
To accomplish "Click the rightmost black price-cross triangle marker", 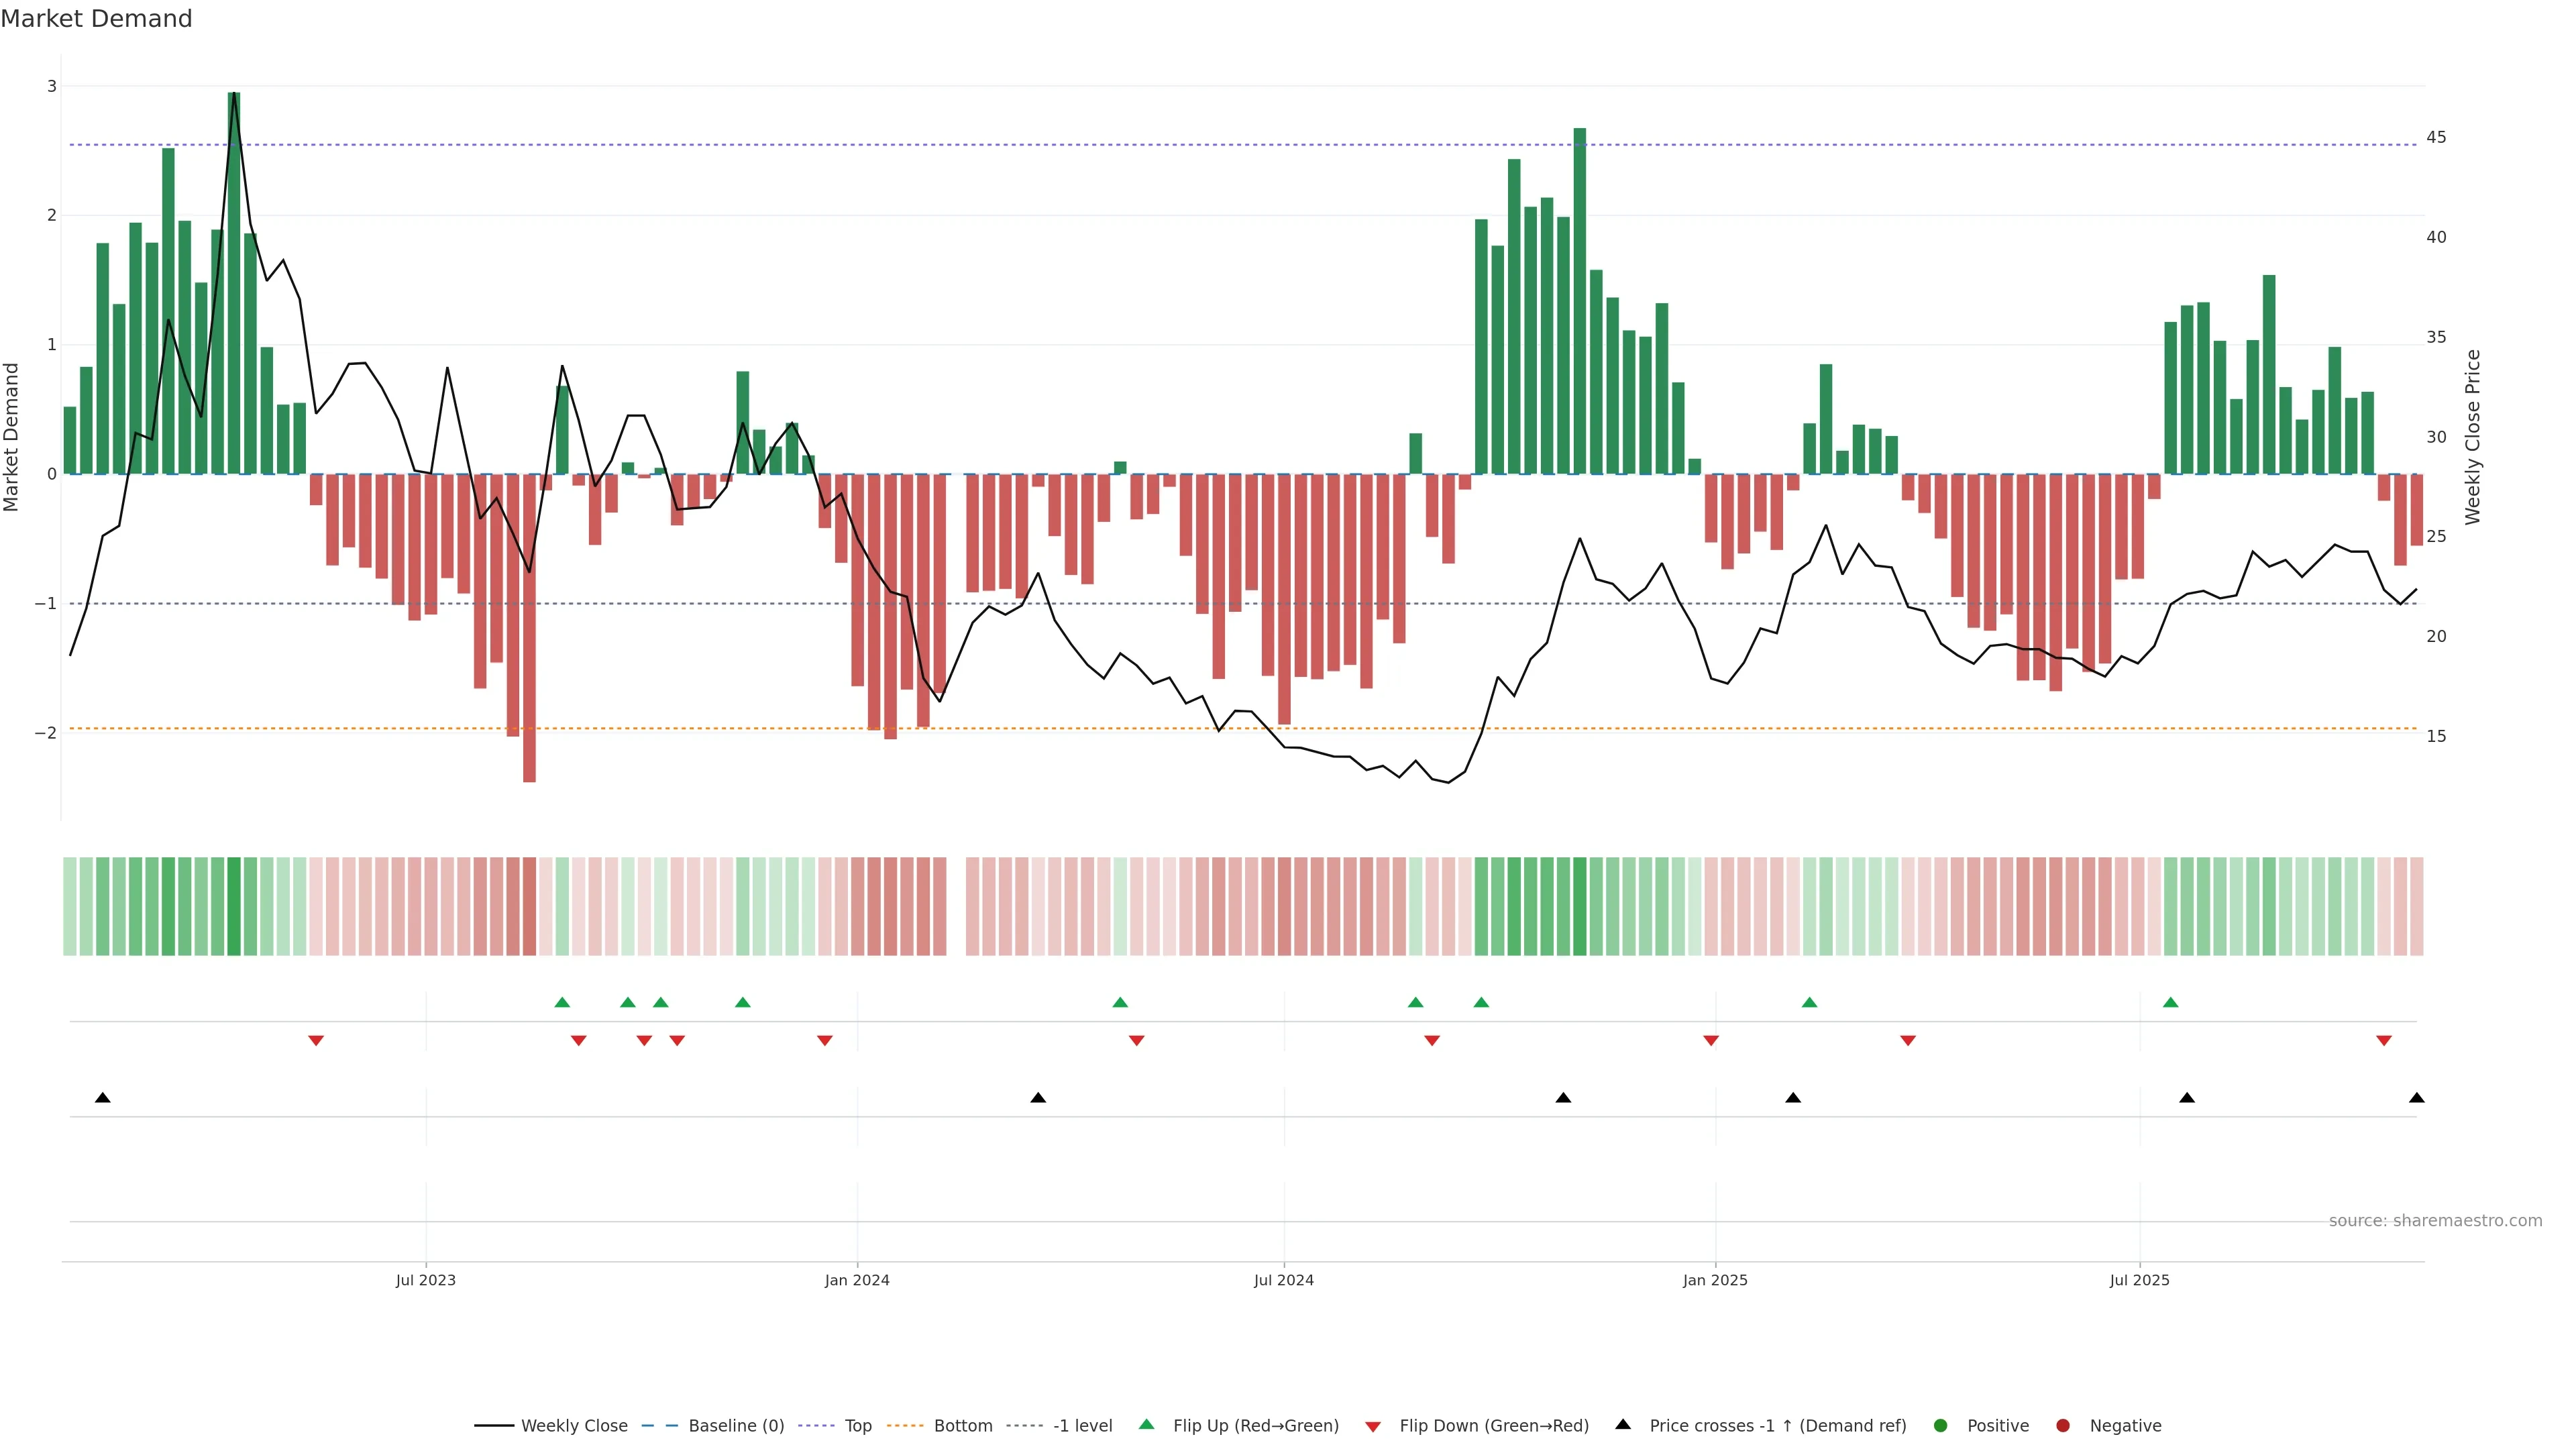I will tap(2417, 1098).
